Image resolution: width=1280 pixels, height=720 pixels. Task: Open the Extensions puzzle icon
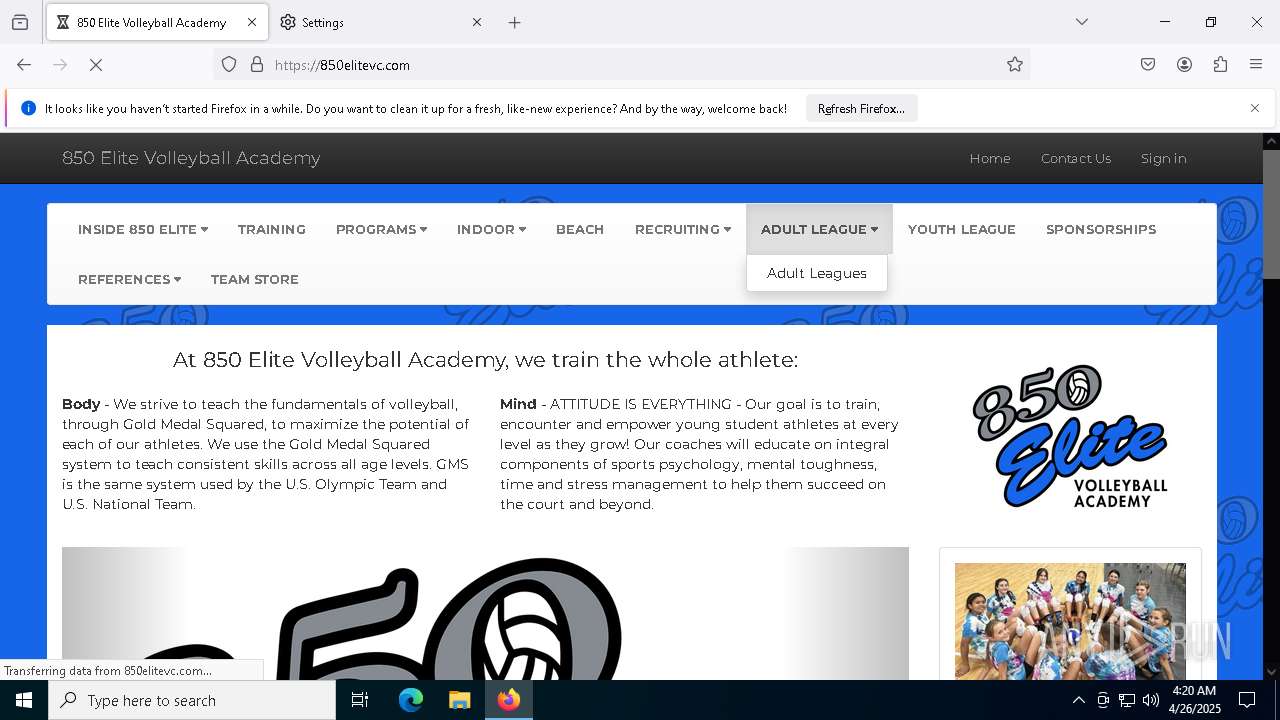pyautogui.click(x=1220, y=65)
